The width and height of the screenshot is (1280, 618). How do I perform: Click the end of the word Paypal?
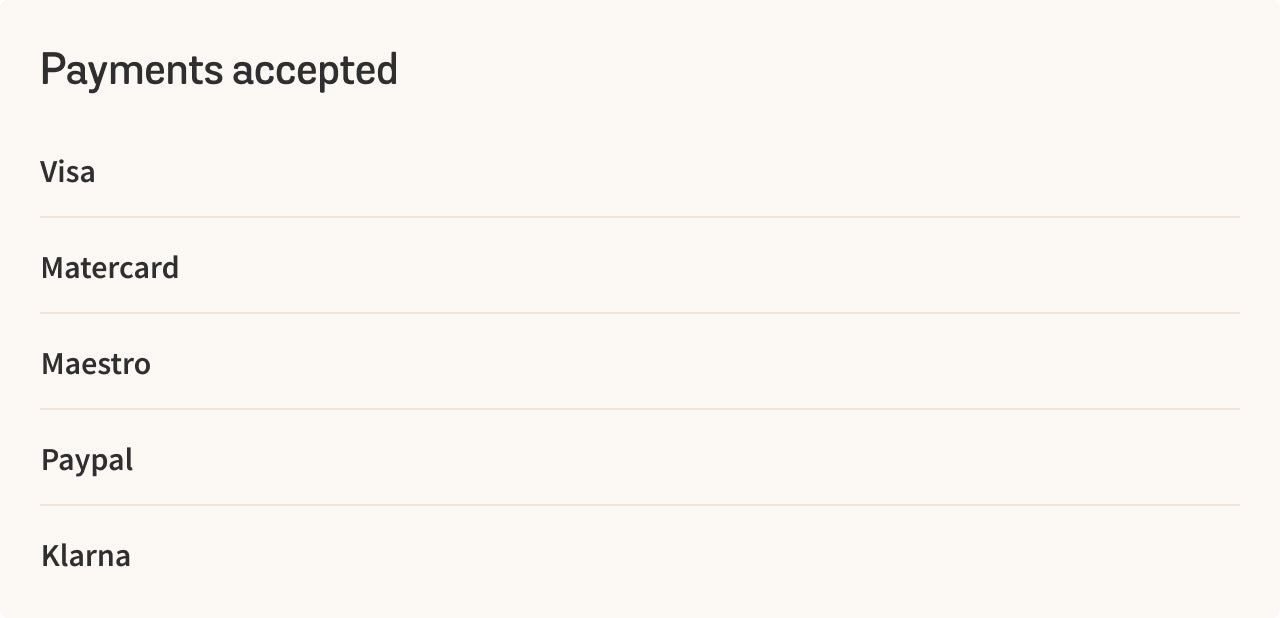click(x=129, y=459)
